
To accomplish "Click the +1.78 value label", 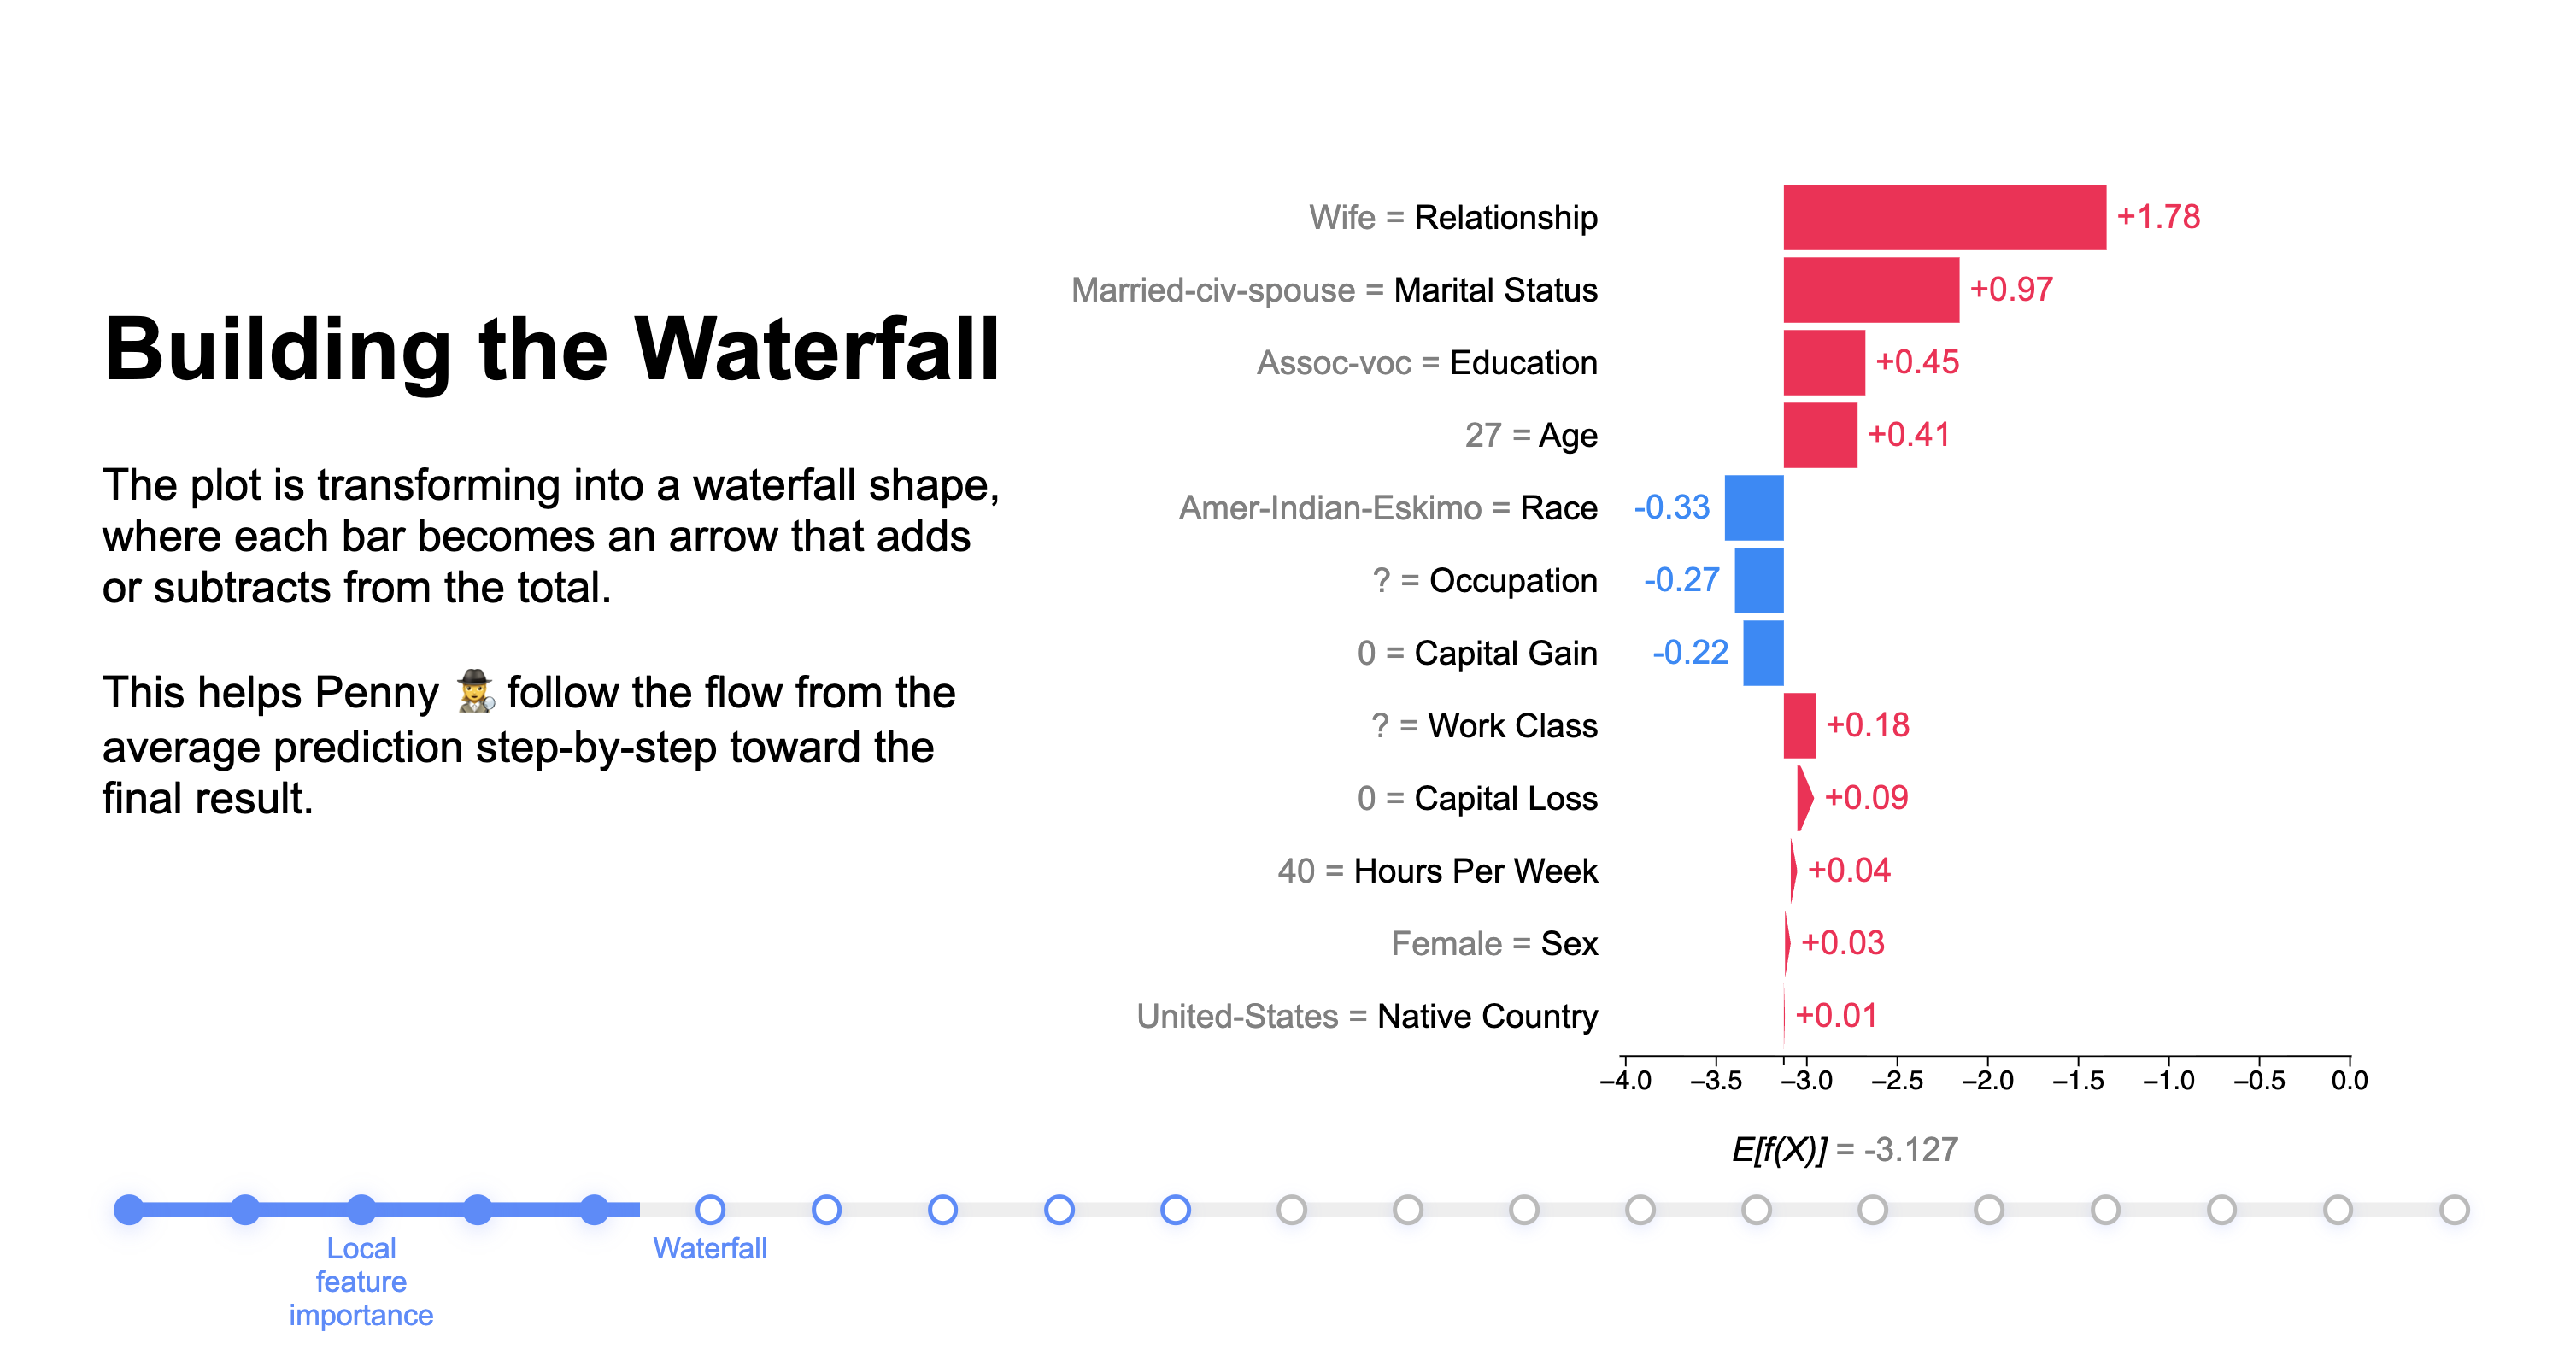I will click(x=2158, y=217).
